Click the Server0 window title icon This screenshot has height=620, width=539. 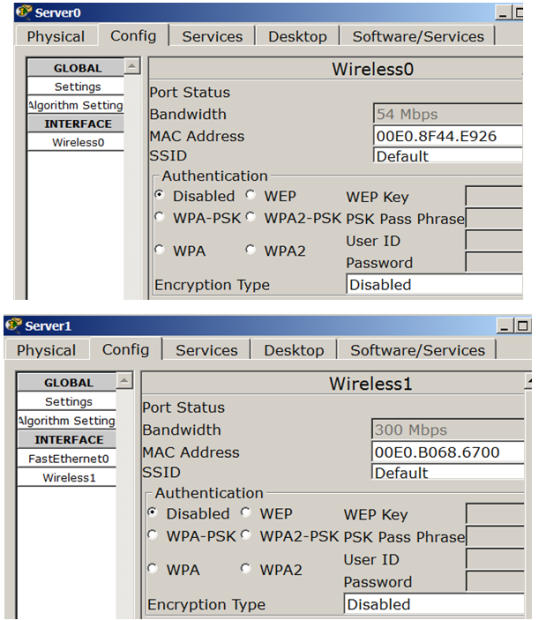[23, 12]
